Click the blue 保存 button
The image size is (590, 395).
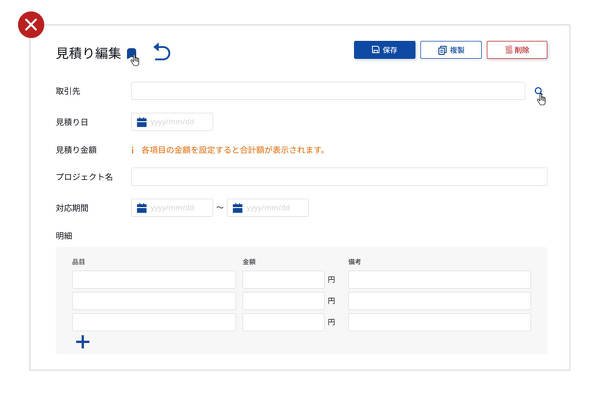pyautogui.click(x=385, y=50)
